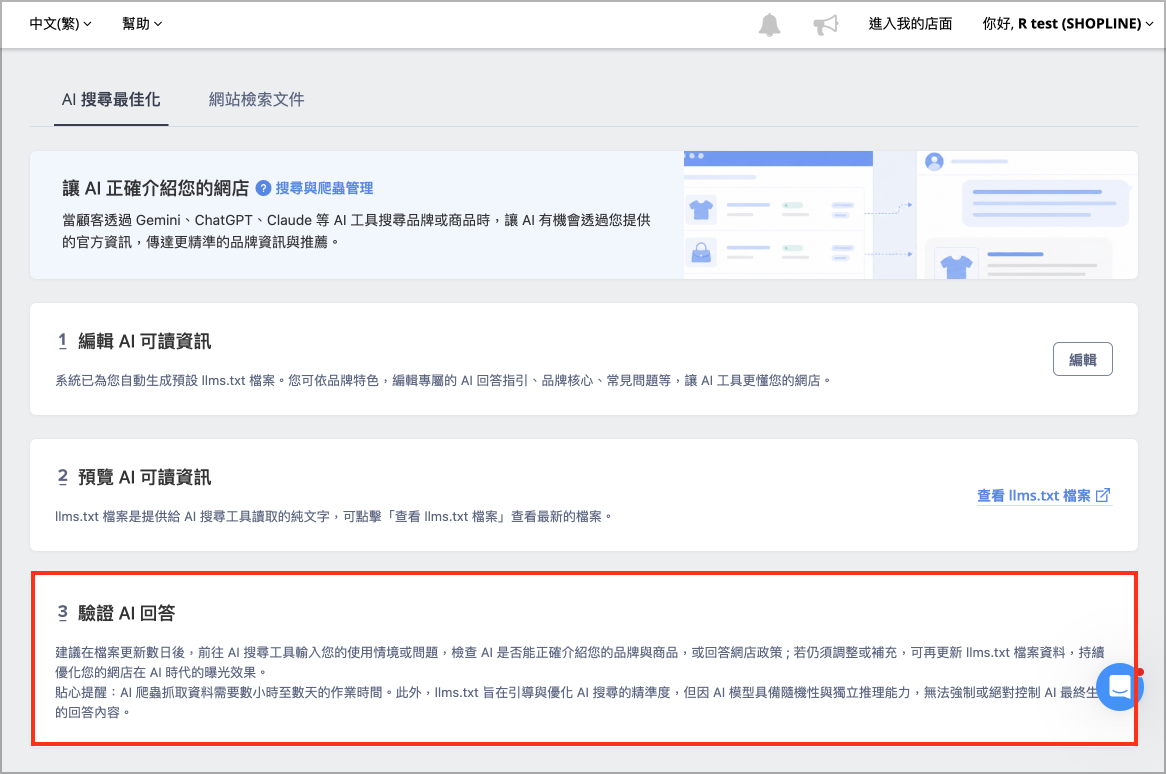Go to 進入我的店面 storefront link

(910, 24)
